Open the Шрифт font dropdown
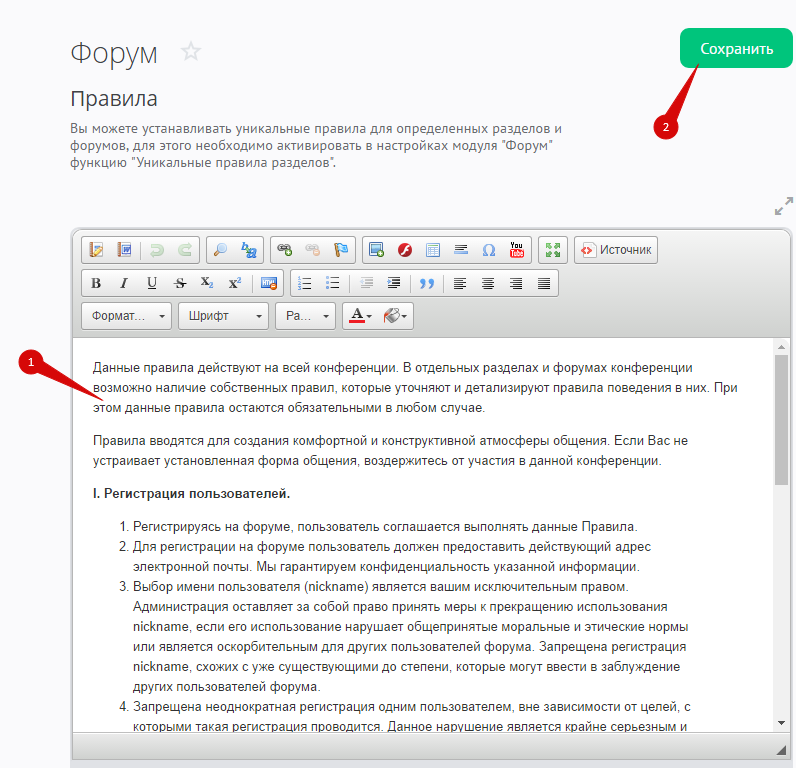Viewport: 796px width, 768px height. (x=223, y=316)
